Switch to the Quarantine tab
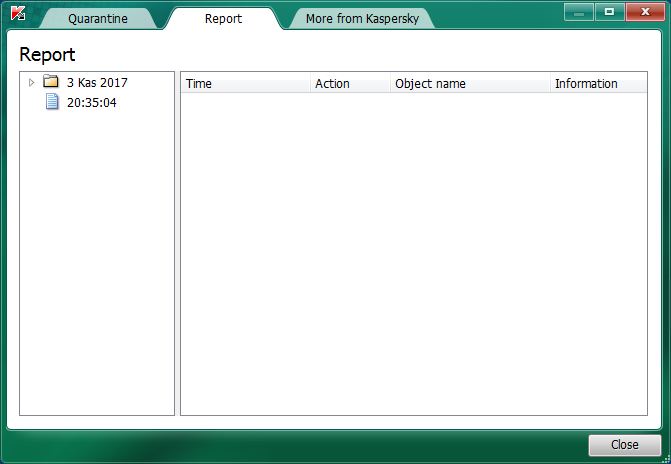 pos(98,18)
